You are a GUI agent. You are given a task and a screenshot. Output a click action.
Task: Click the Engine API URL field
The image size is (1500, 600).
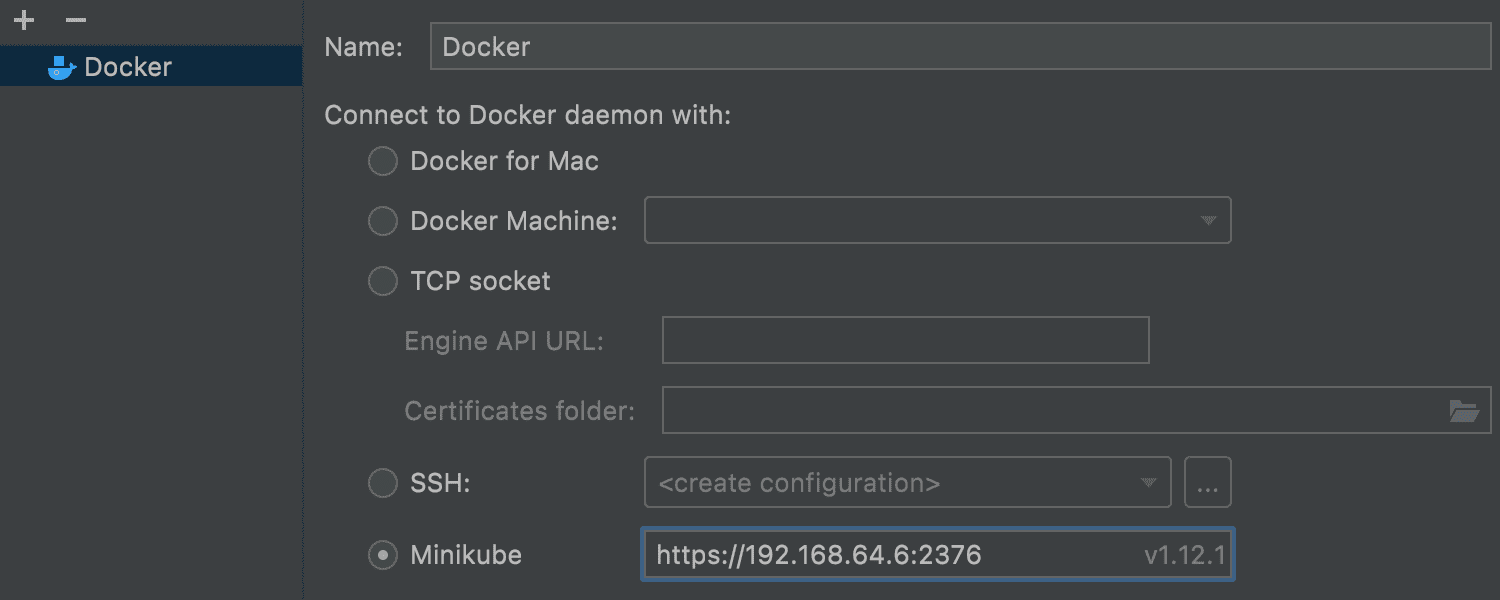tap(906, 340)
